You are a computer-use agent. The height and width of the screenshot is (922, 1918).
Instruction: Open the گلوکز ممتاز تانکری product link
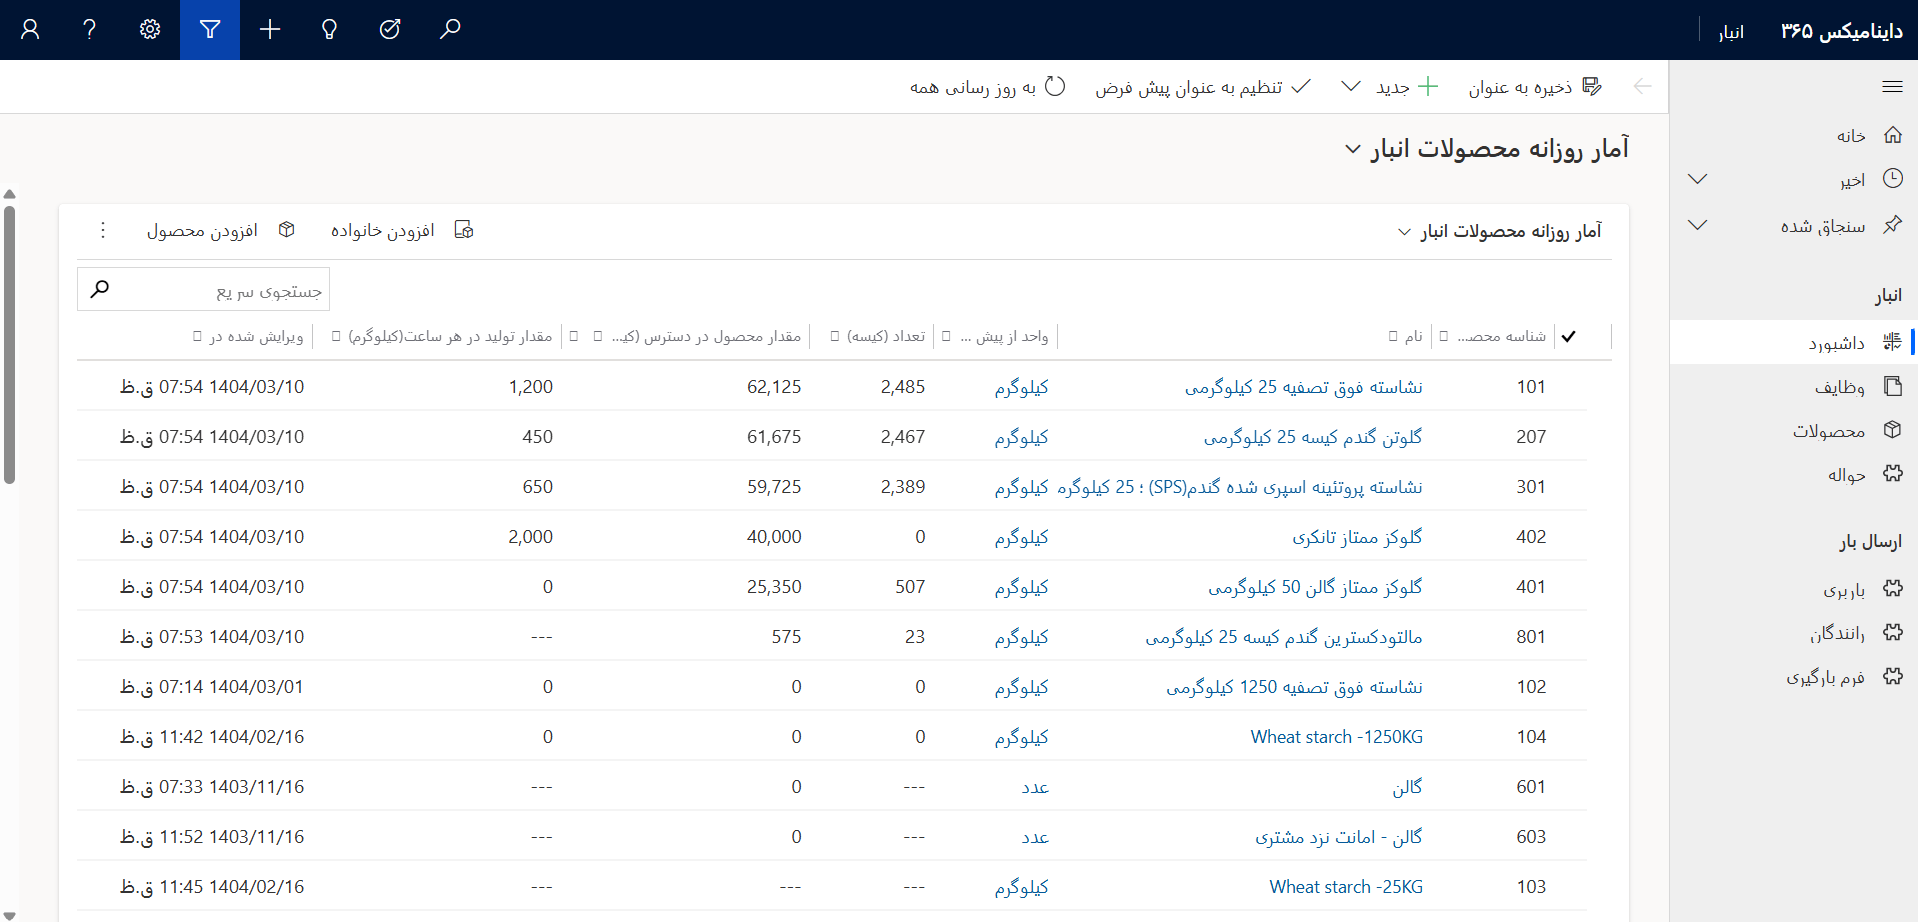pyautogui.click(x=1356, y=537)
